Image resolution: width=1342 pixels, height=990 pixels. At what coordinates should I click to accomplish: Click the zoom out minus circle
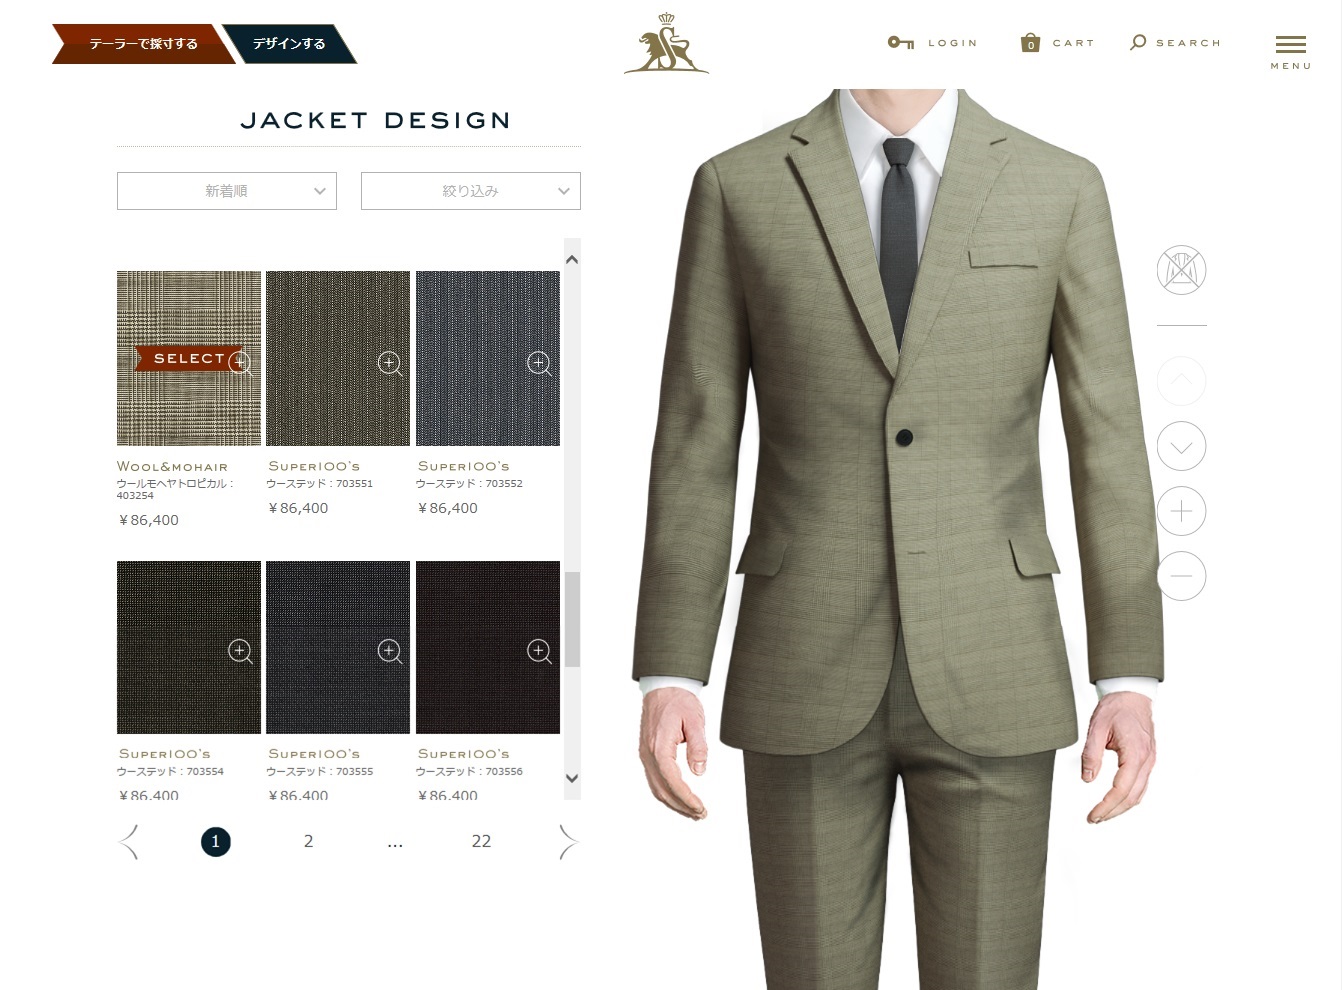(1181, 576)
